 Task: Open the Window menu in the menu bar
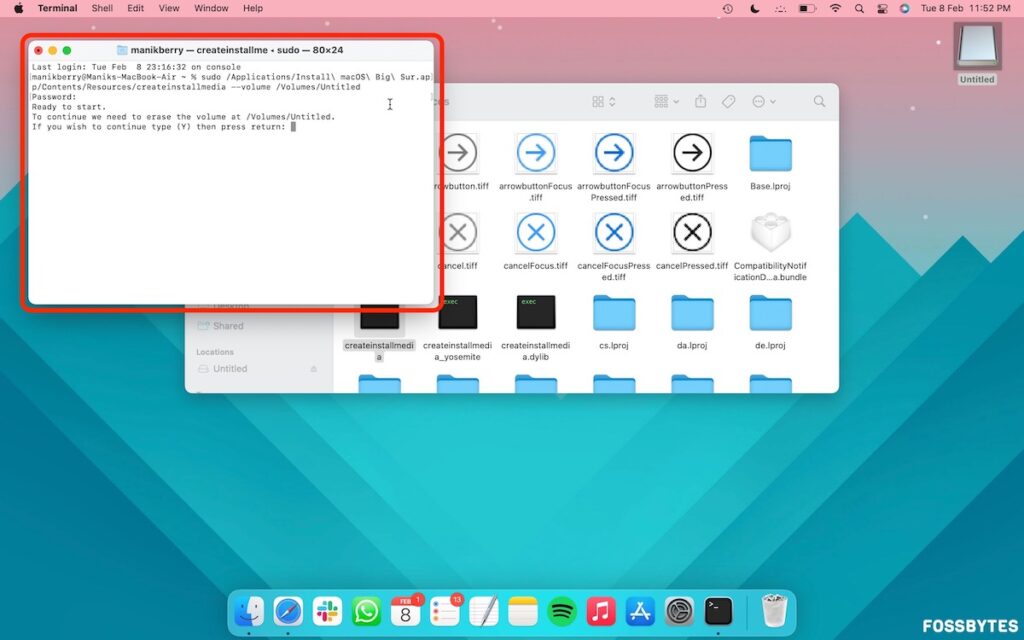(211, 8)
